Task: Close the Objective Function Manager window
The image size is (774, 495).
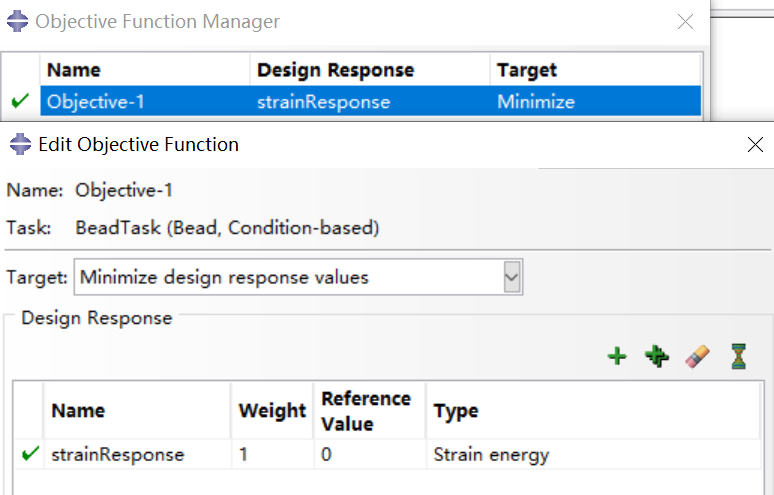Action: [x=685, y=22]
